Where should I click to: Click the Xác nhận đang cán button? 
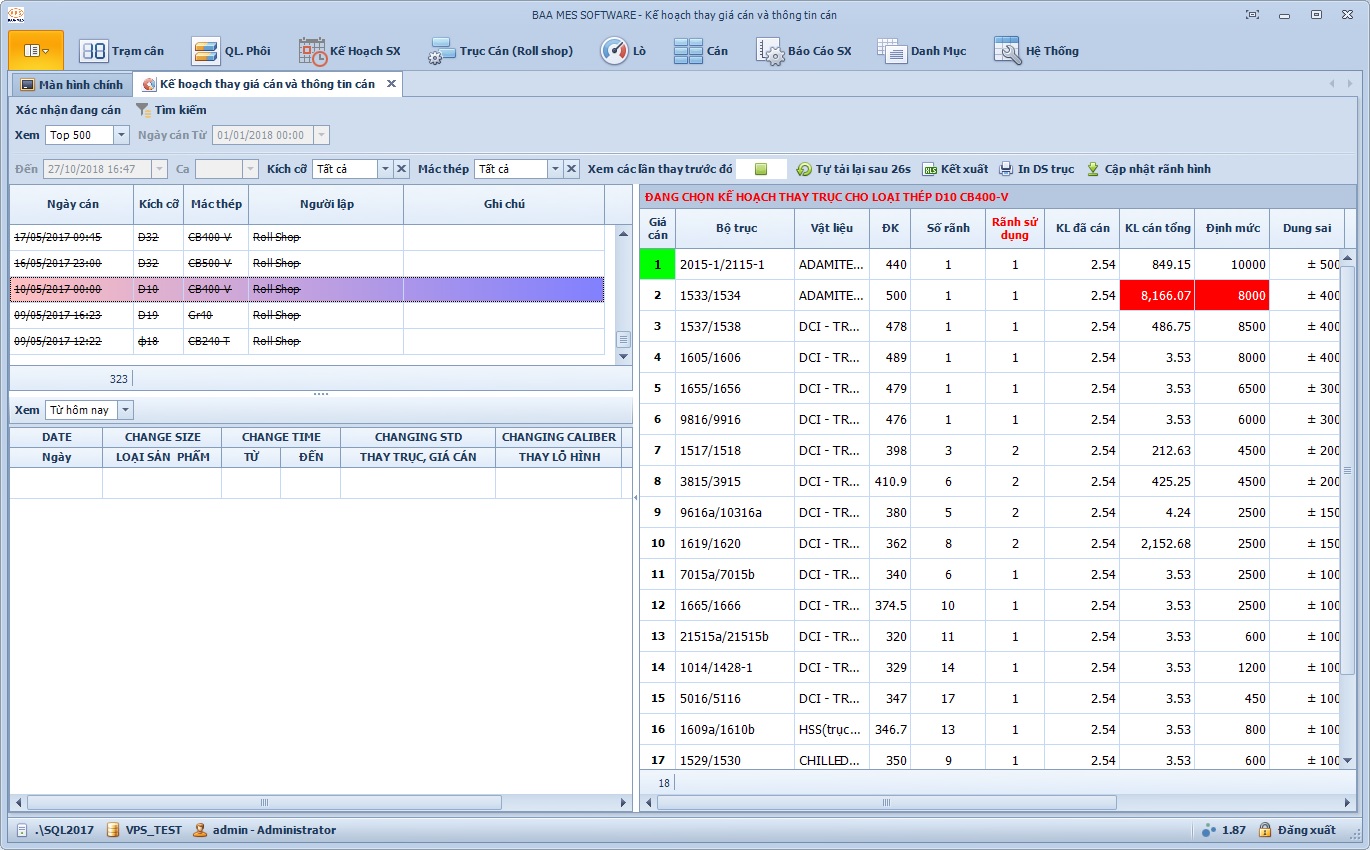(x=68, y=110)
